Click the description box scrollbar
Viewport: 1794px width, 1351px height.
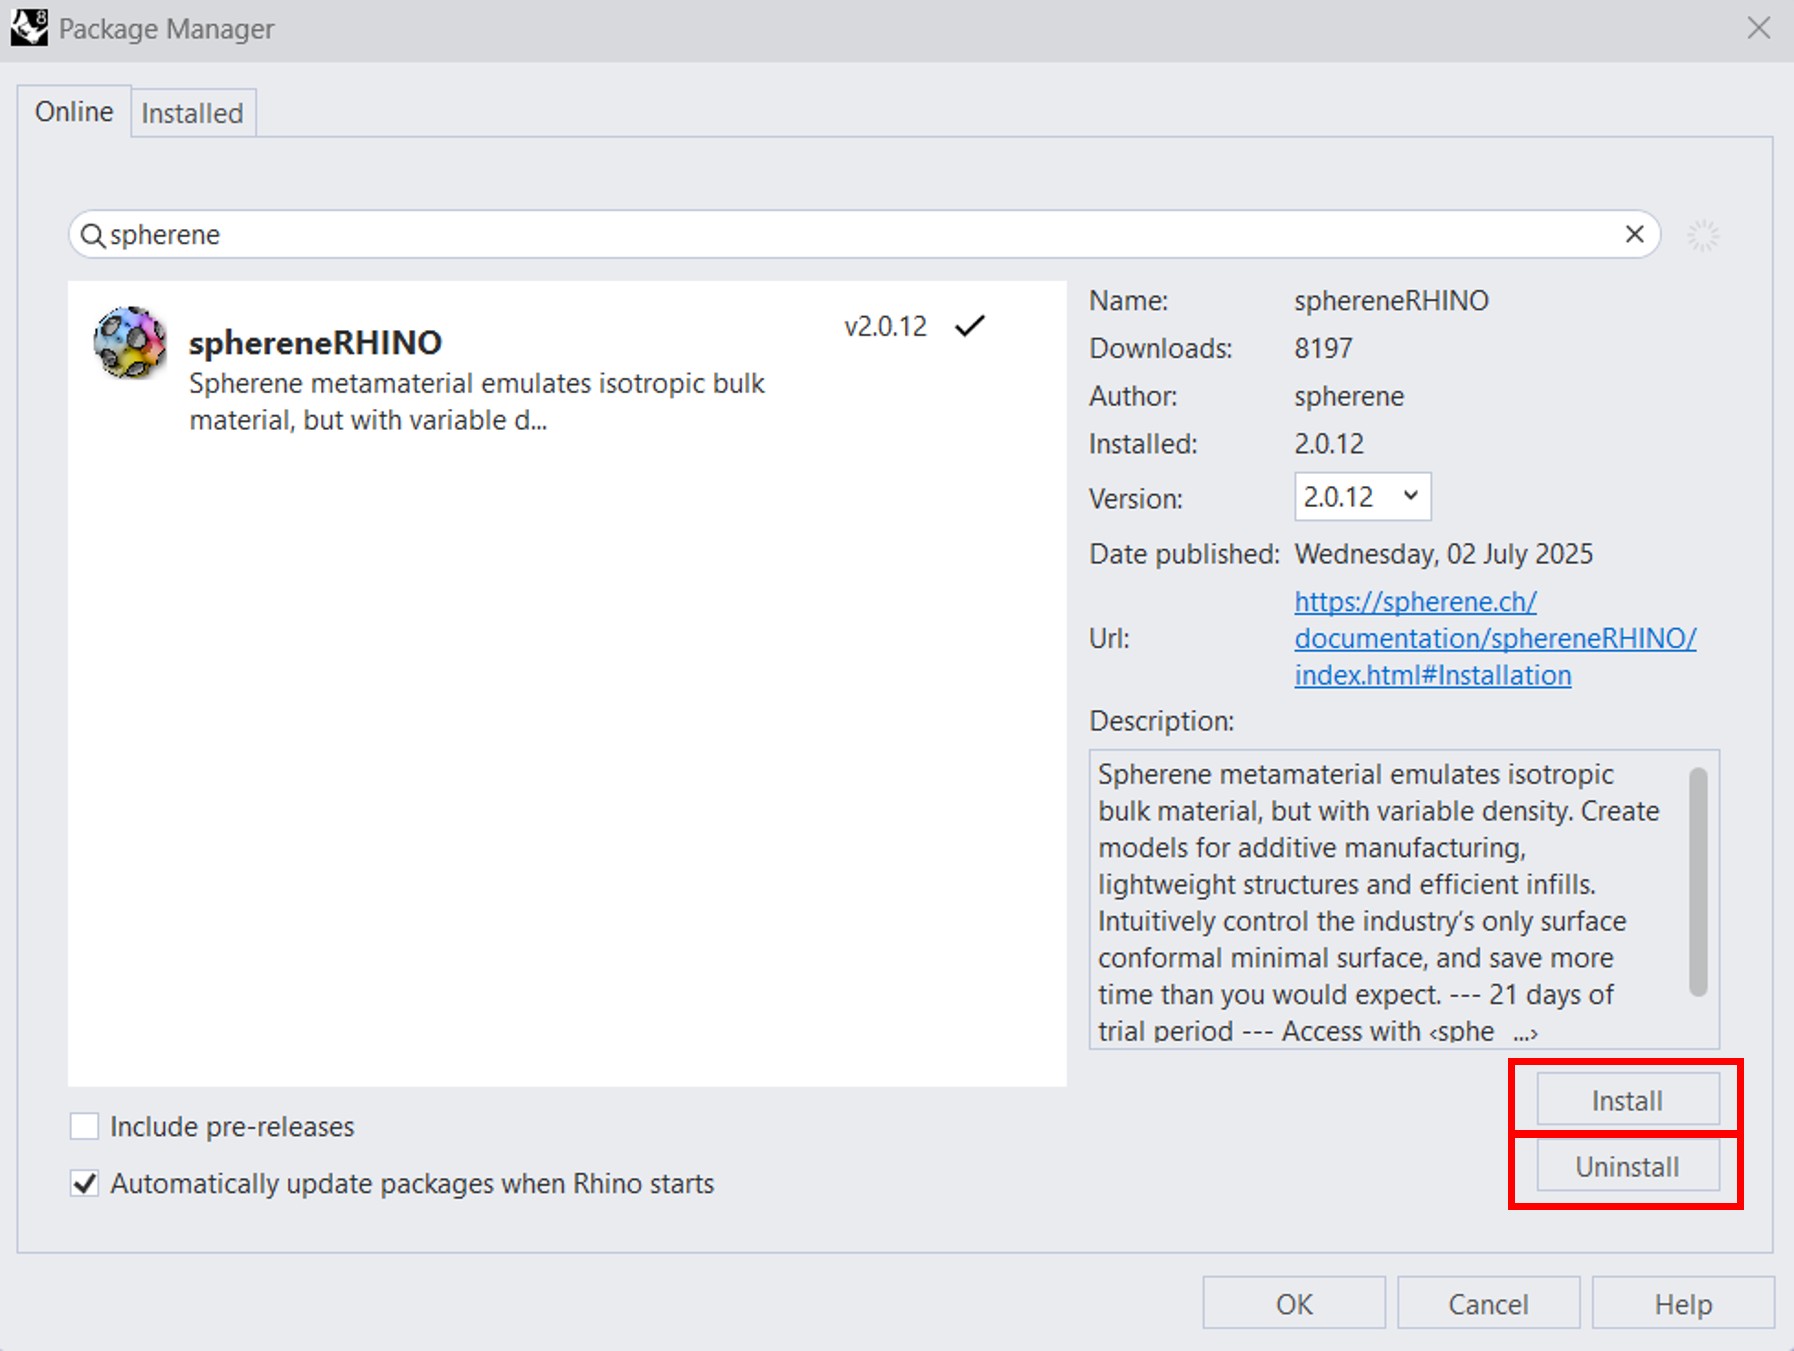point(1697,881)
